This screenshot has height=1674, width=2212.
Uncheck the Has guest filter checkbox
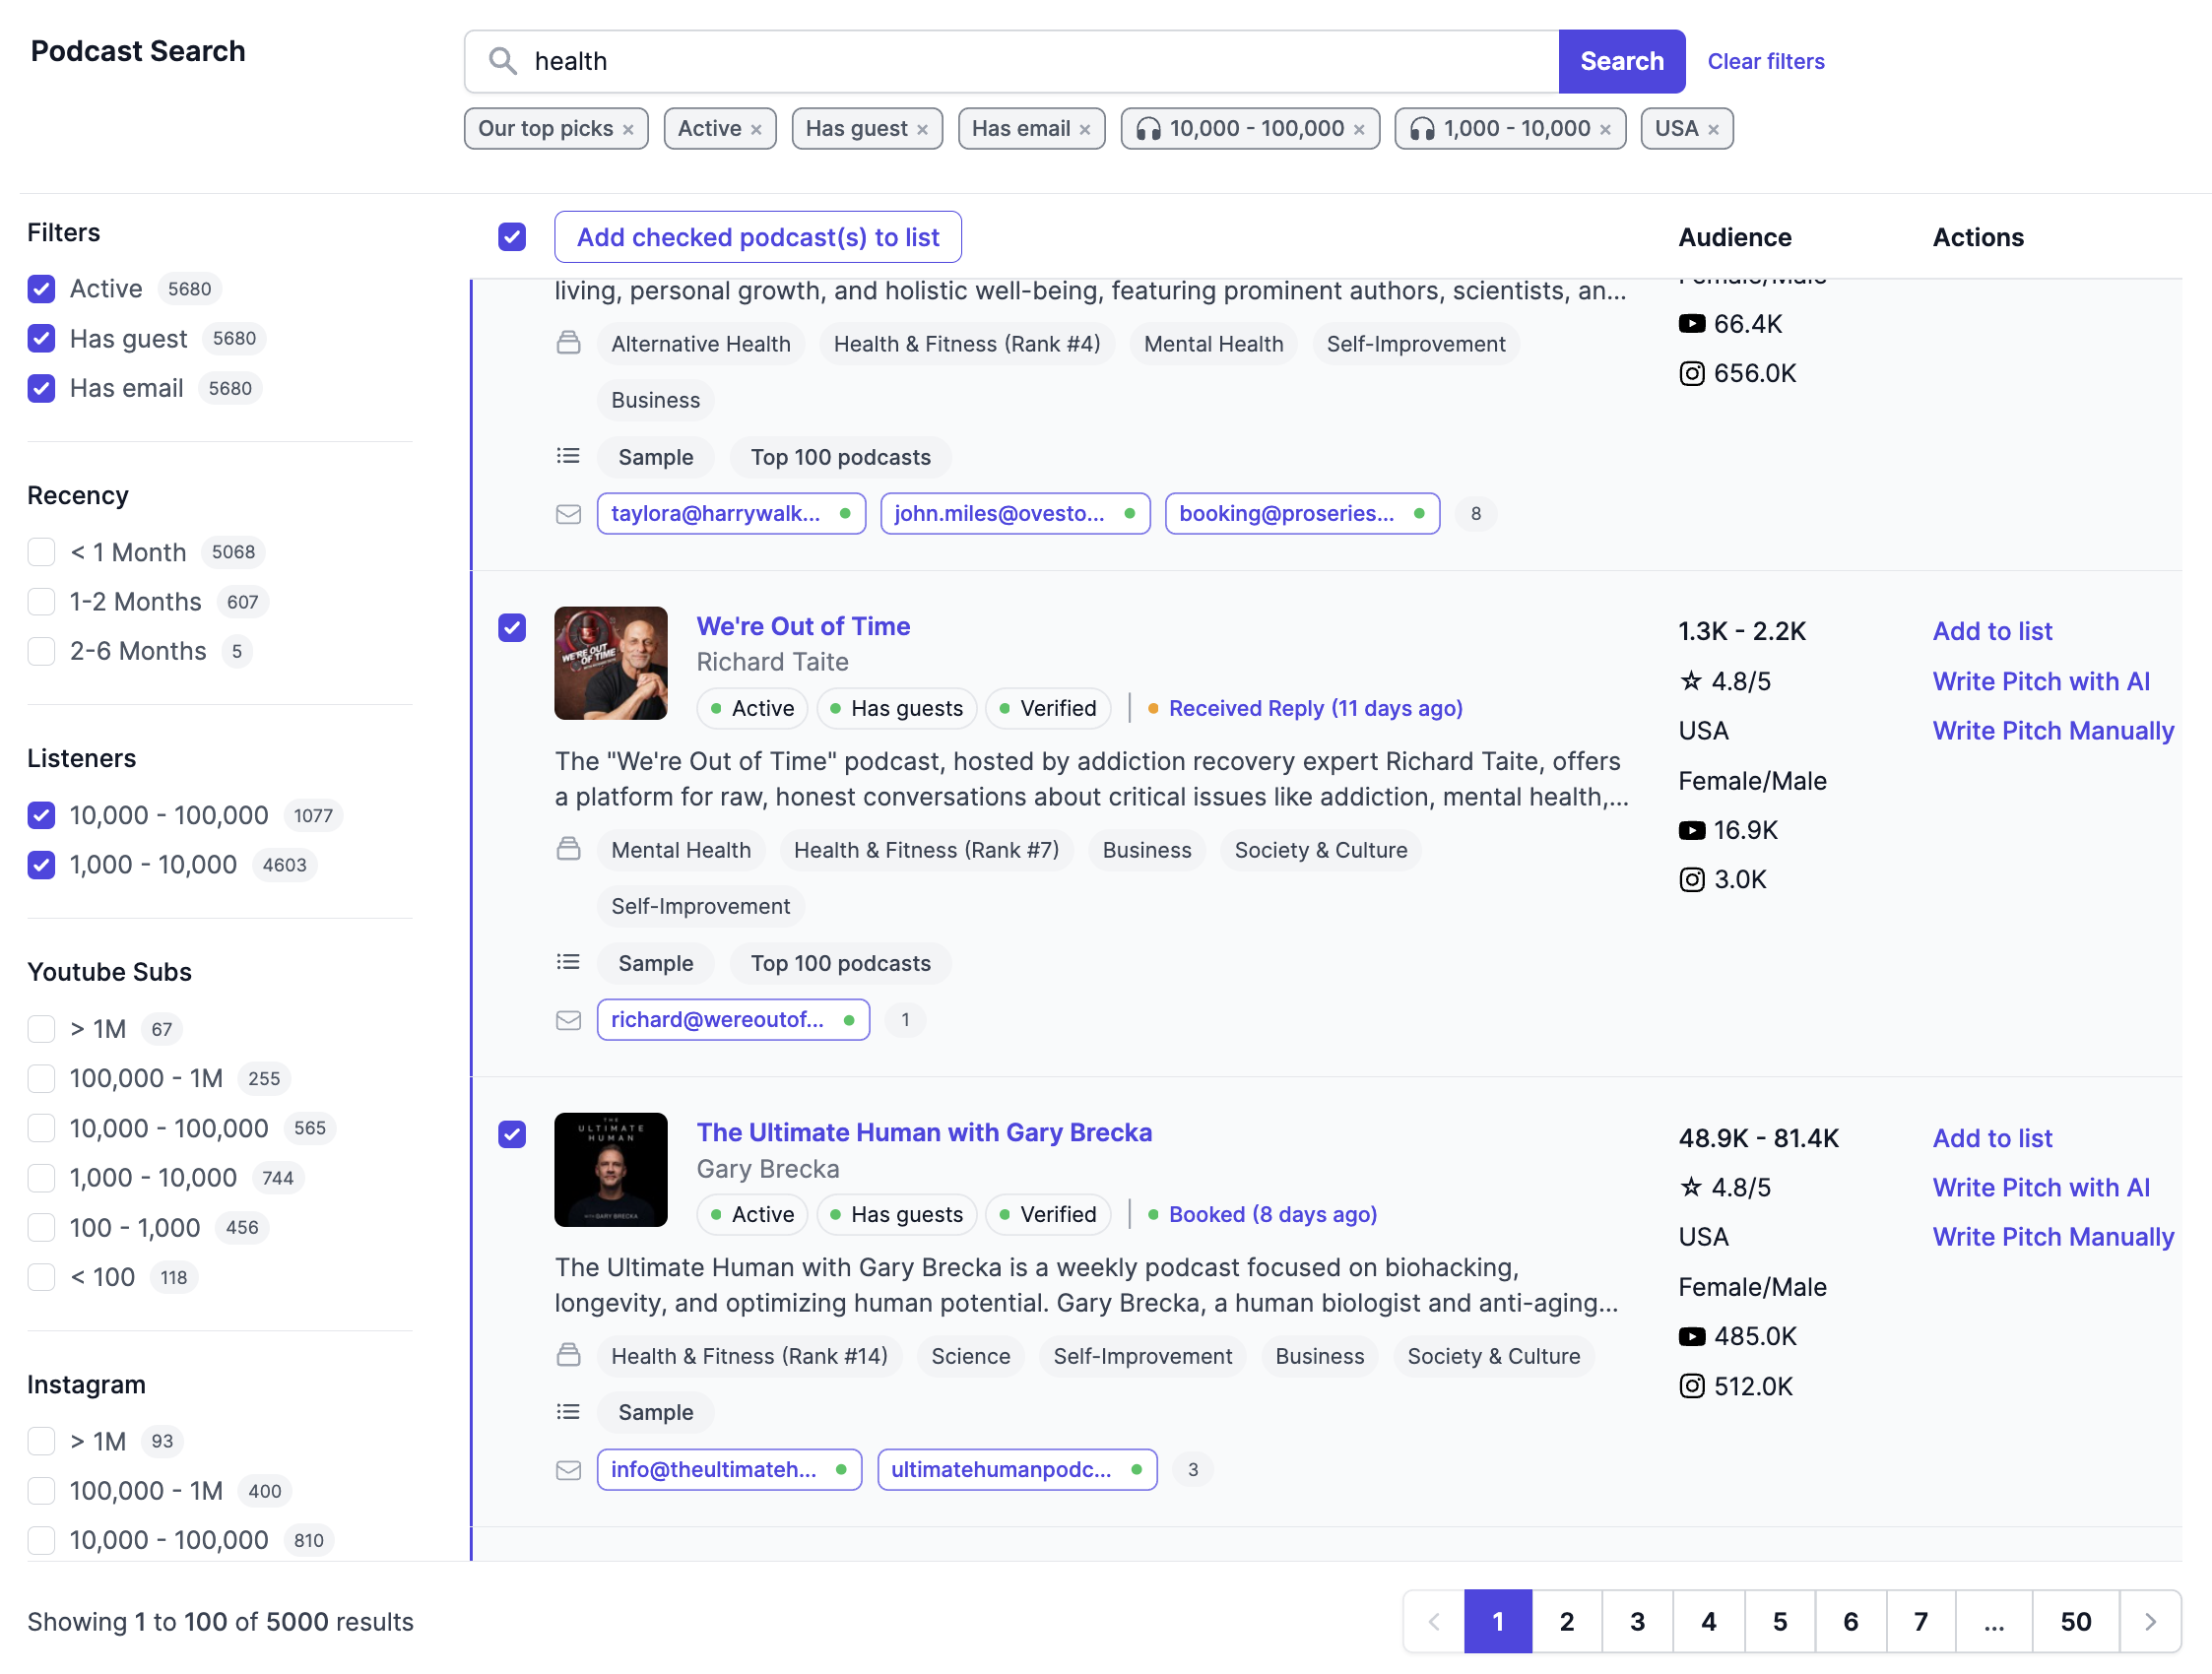(x=41, y=339)
